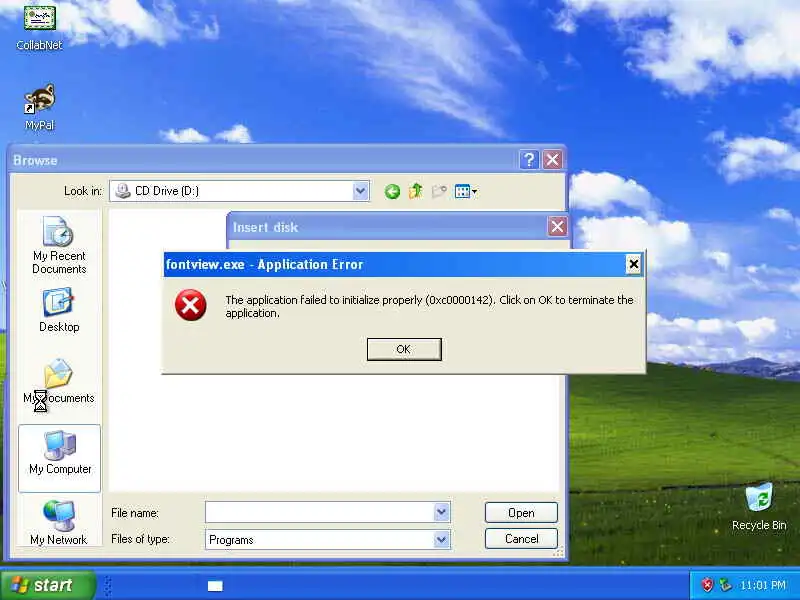Image resolution: width=800 pixels, height=600 pixels.
Task: Select the Recycle Bin on desktop
Action: pos(759,507)
